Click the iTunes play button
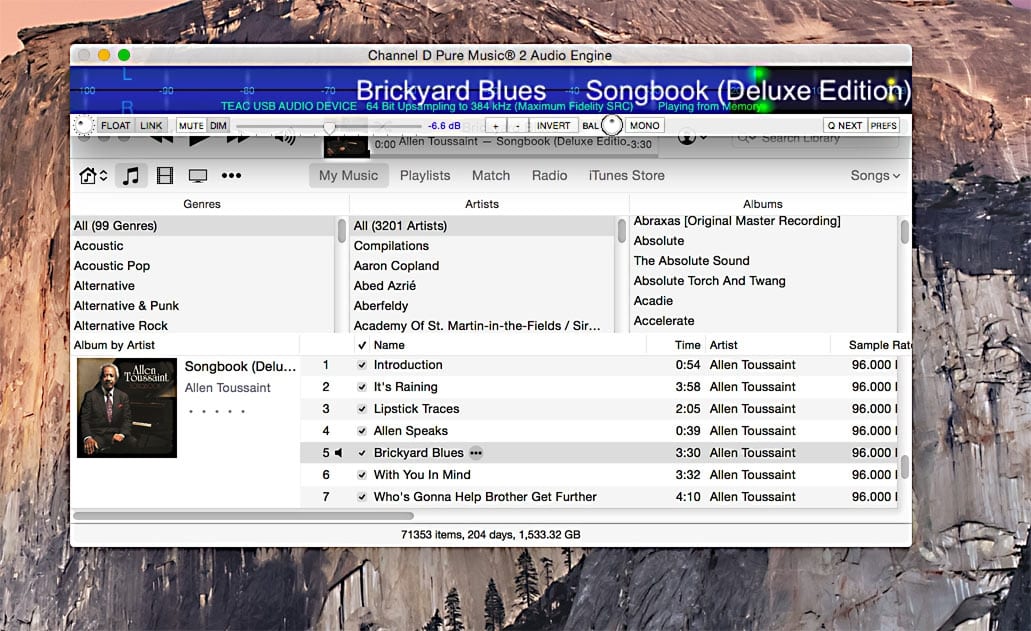The width and height of the screenshot is (1031, 631). coord(199,139)
